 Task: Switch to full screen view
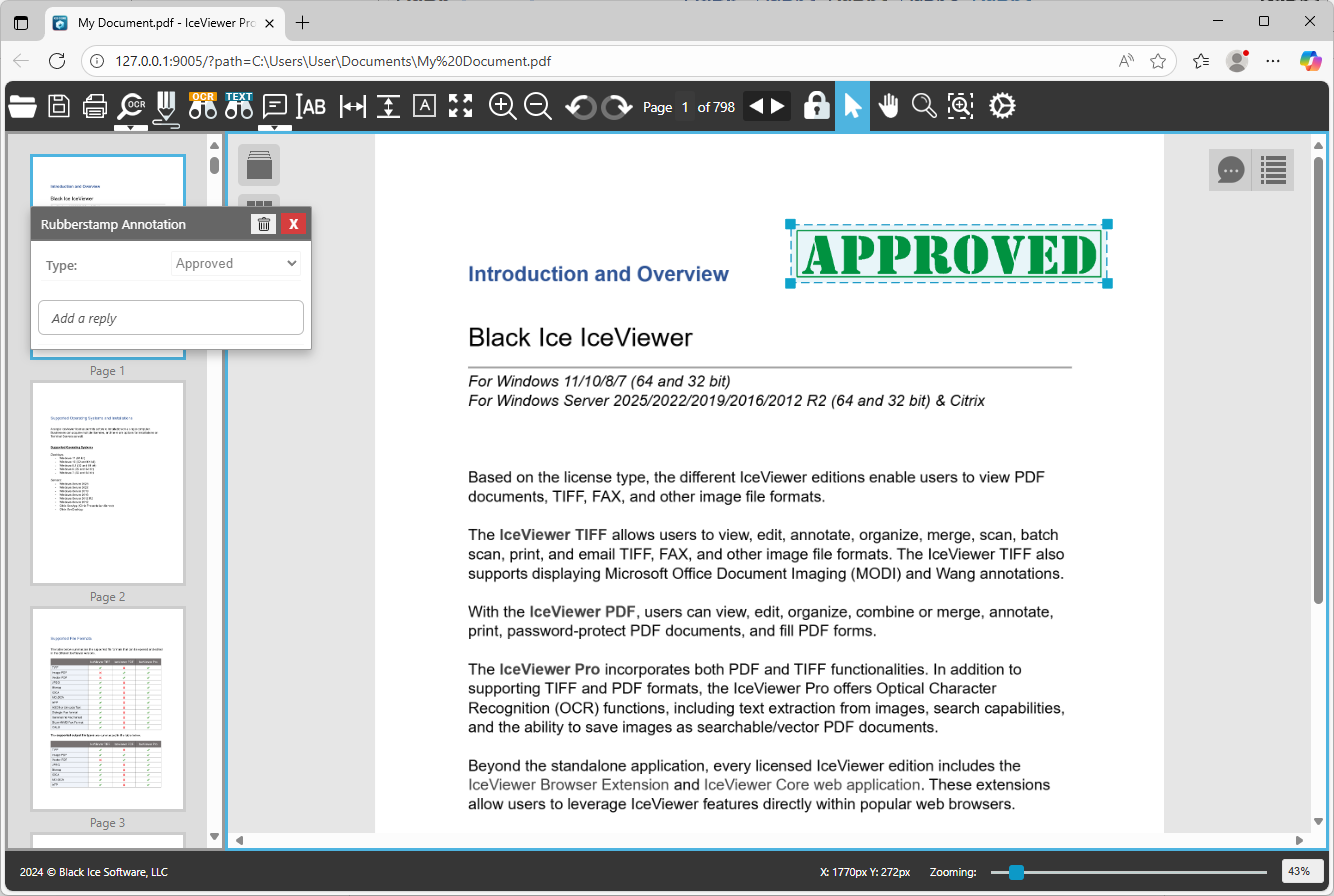(460, 106)
